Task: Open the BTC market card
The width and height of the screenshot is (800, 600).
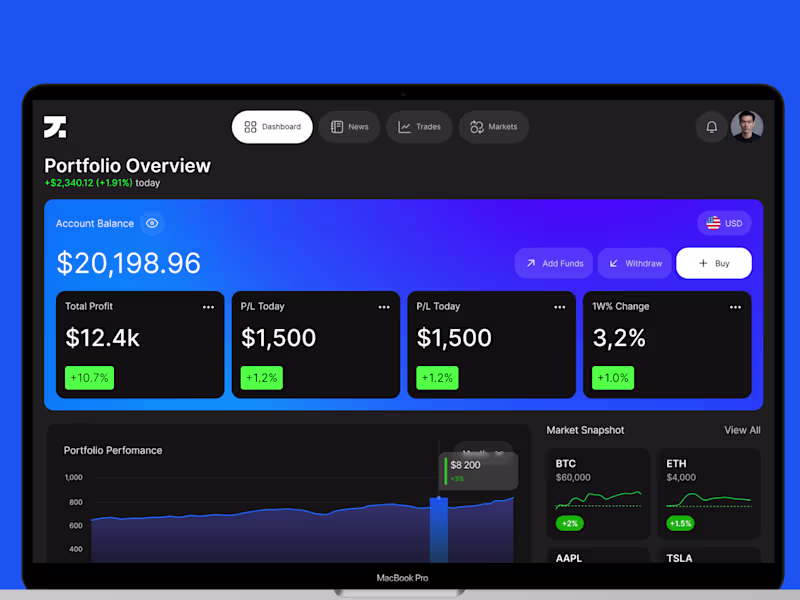Action: pyautogui.click(x=597, y=494)
